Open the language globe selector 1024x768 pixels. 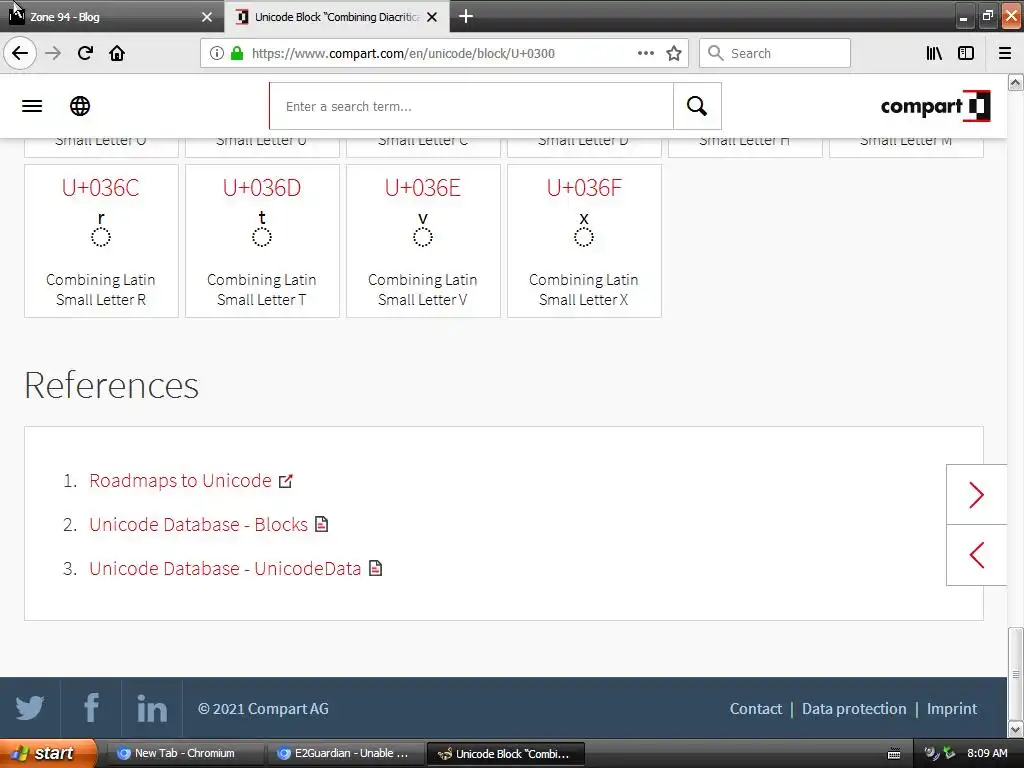coord(80,106)
